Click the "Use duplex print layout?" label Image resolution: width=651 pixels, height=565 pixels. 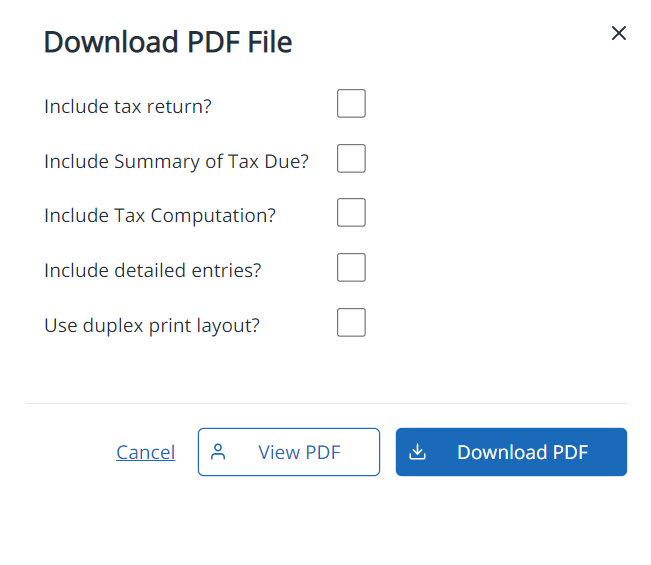tap(152, 325)
